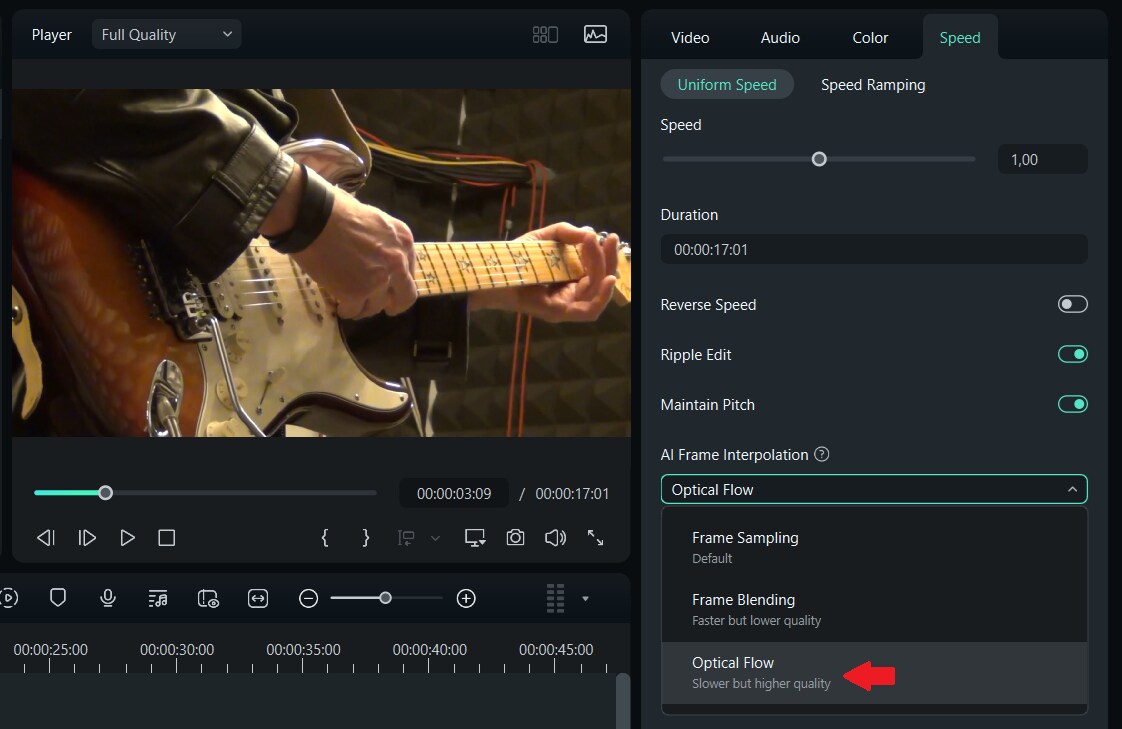The width and height of the screenshot is (1122, 729).
Task: Click the speed value field 1,00
Action: [x=1043, y=159]
